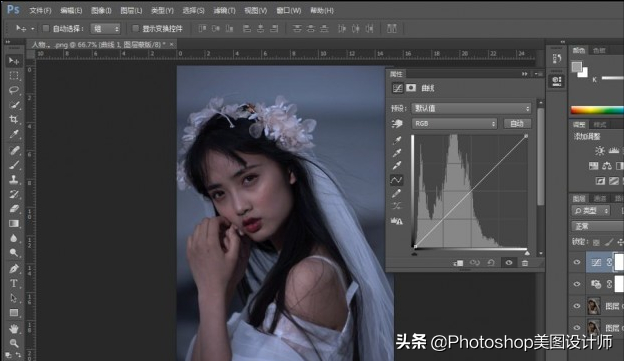Click the curves on-image adjustment hand tool
Image resolution: width=624 pixels, height=361 pixels.
tap(397, 124)
